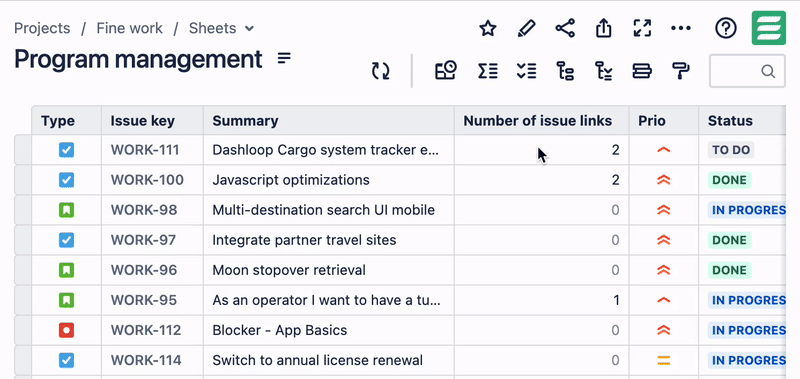Viewport: 800px width, 379px height.
Task: Click the pencil edit icon
Action: 526,28
